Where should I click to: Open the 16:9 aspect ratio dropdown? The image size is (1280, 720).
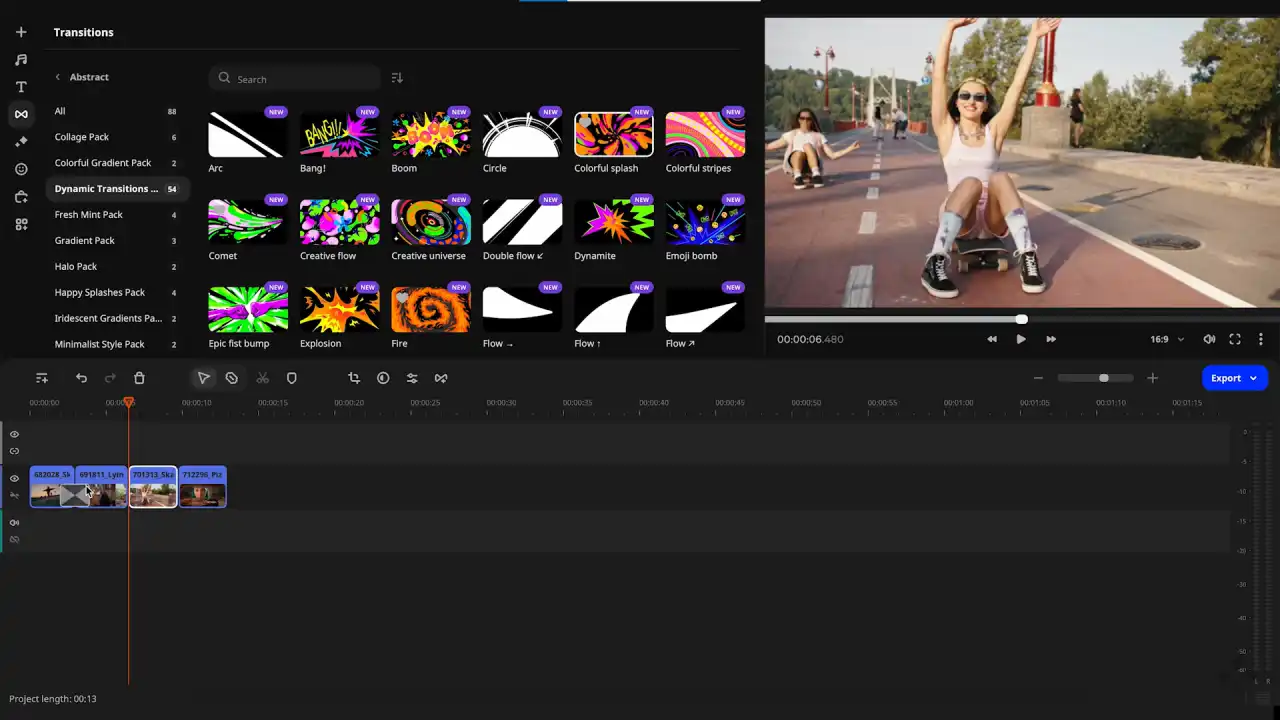tap(1167, 339)
